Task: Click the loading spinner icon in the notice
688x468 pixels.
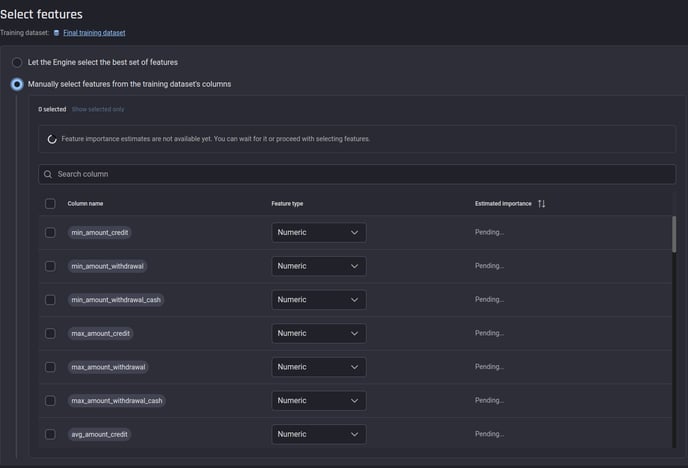Action: [x=52, y=139]
